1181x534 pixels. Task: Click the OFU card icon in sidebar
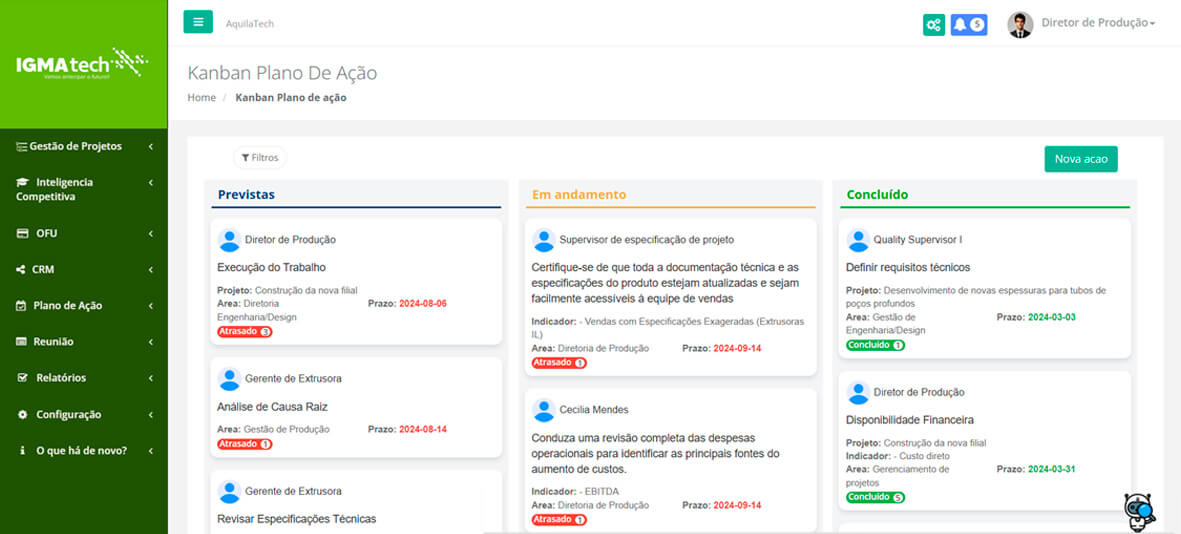pyautogui.click(x=23, y=233)
